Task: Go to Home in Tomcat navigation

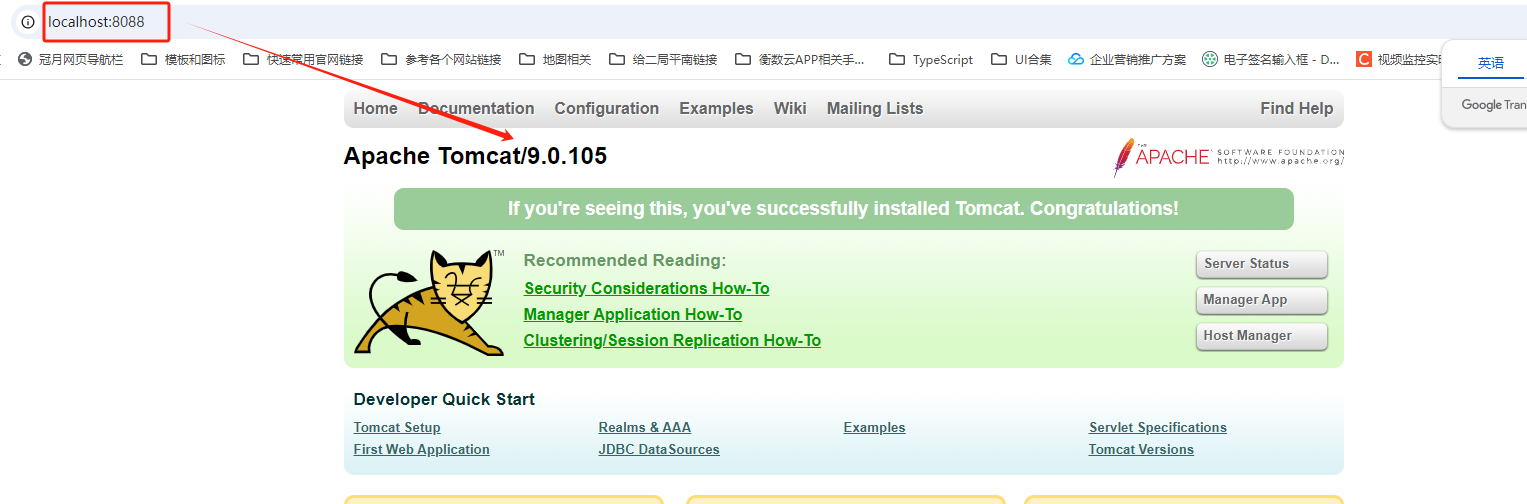Action: [375, 109]
